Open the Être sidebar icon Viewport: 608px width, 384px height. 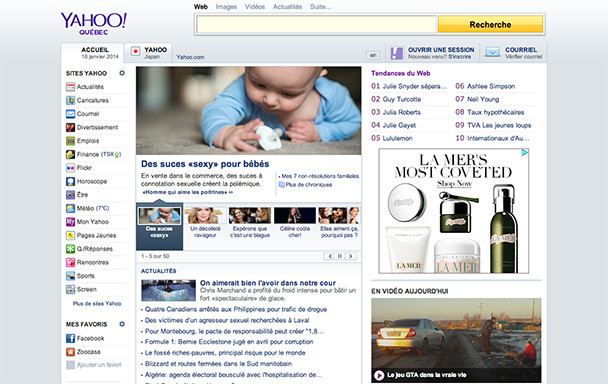click(x=70, y=195)
